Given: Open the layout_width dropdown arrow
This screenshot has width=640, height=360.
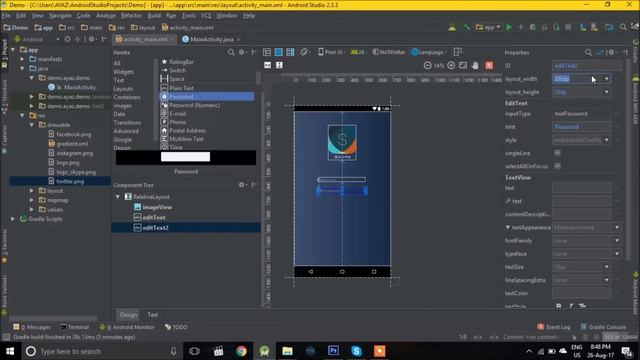Looking at the screenshot, I should click(x=607, y=79).
